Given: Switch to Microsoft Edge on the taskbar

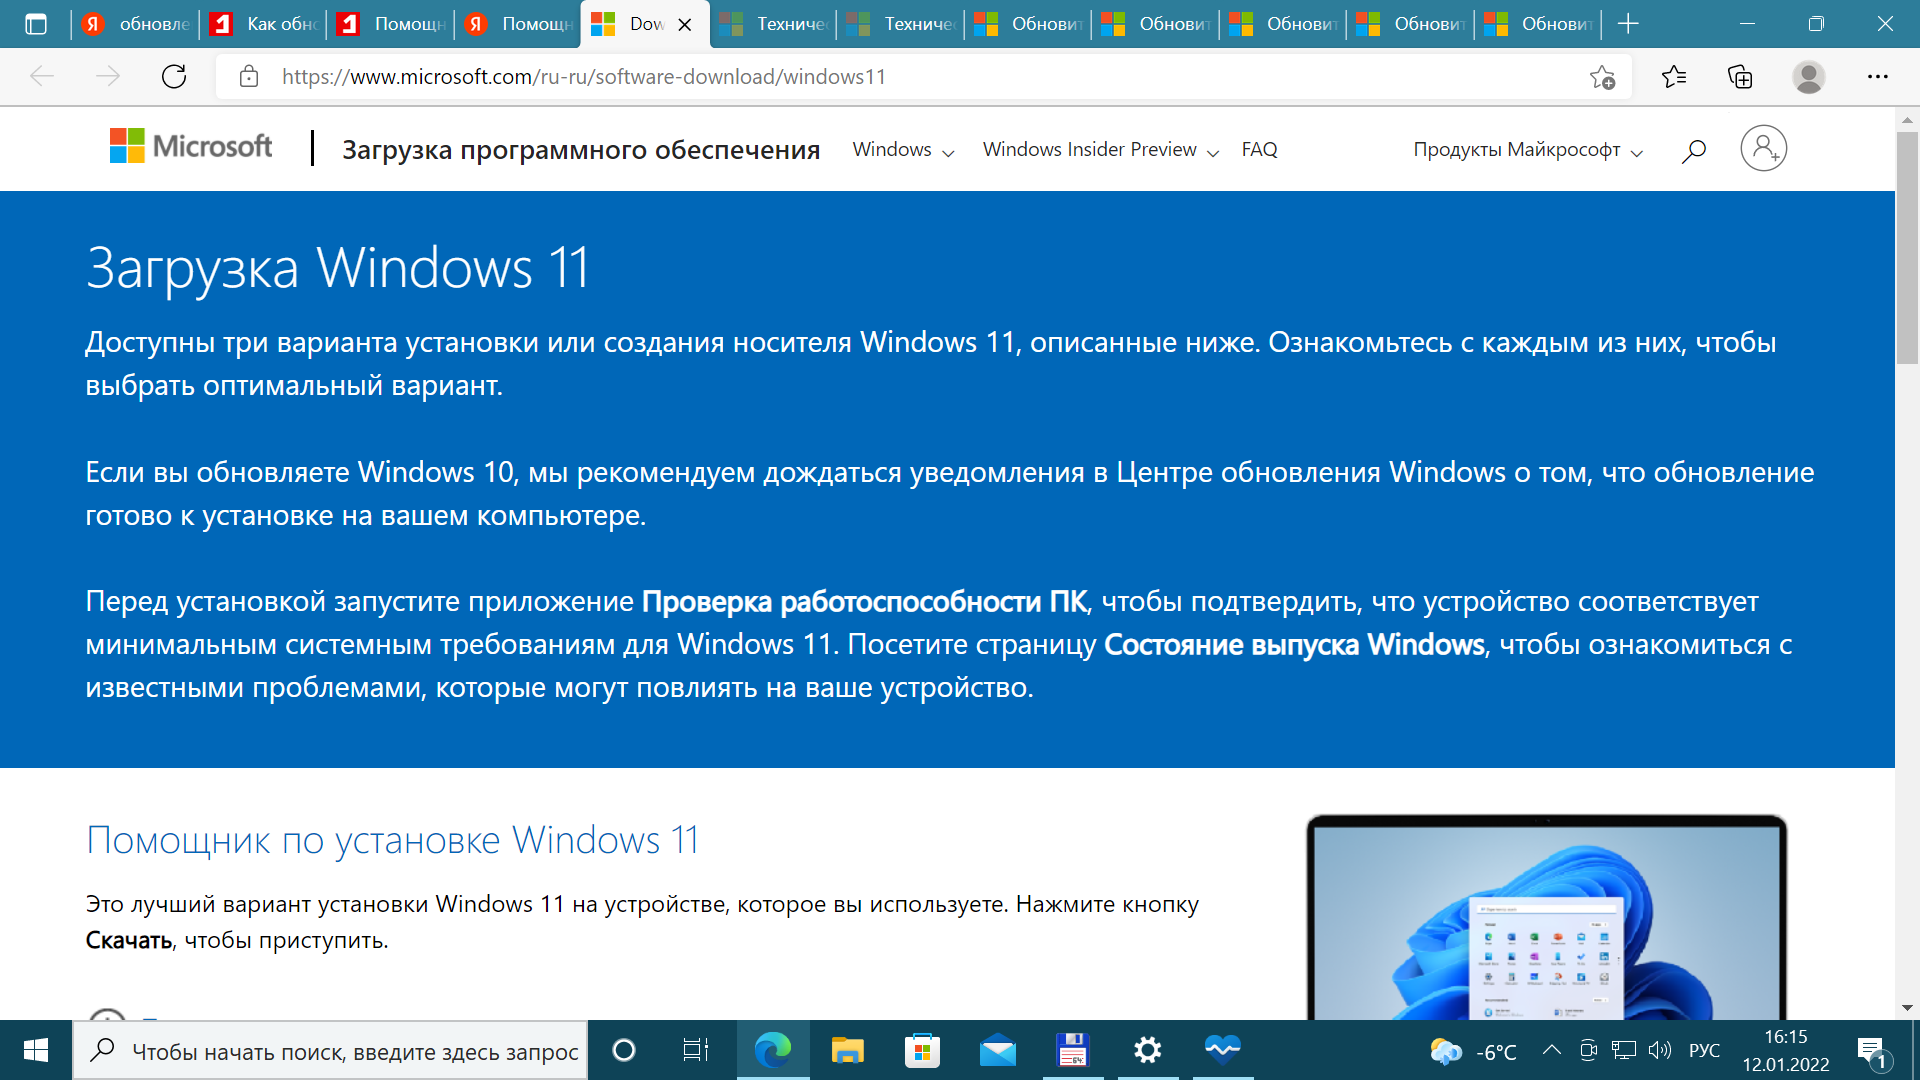Looking at the screenshot, I should pyautogui.click(x=773, y=1050).
